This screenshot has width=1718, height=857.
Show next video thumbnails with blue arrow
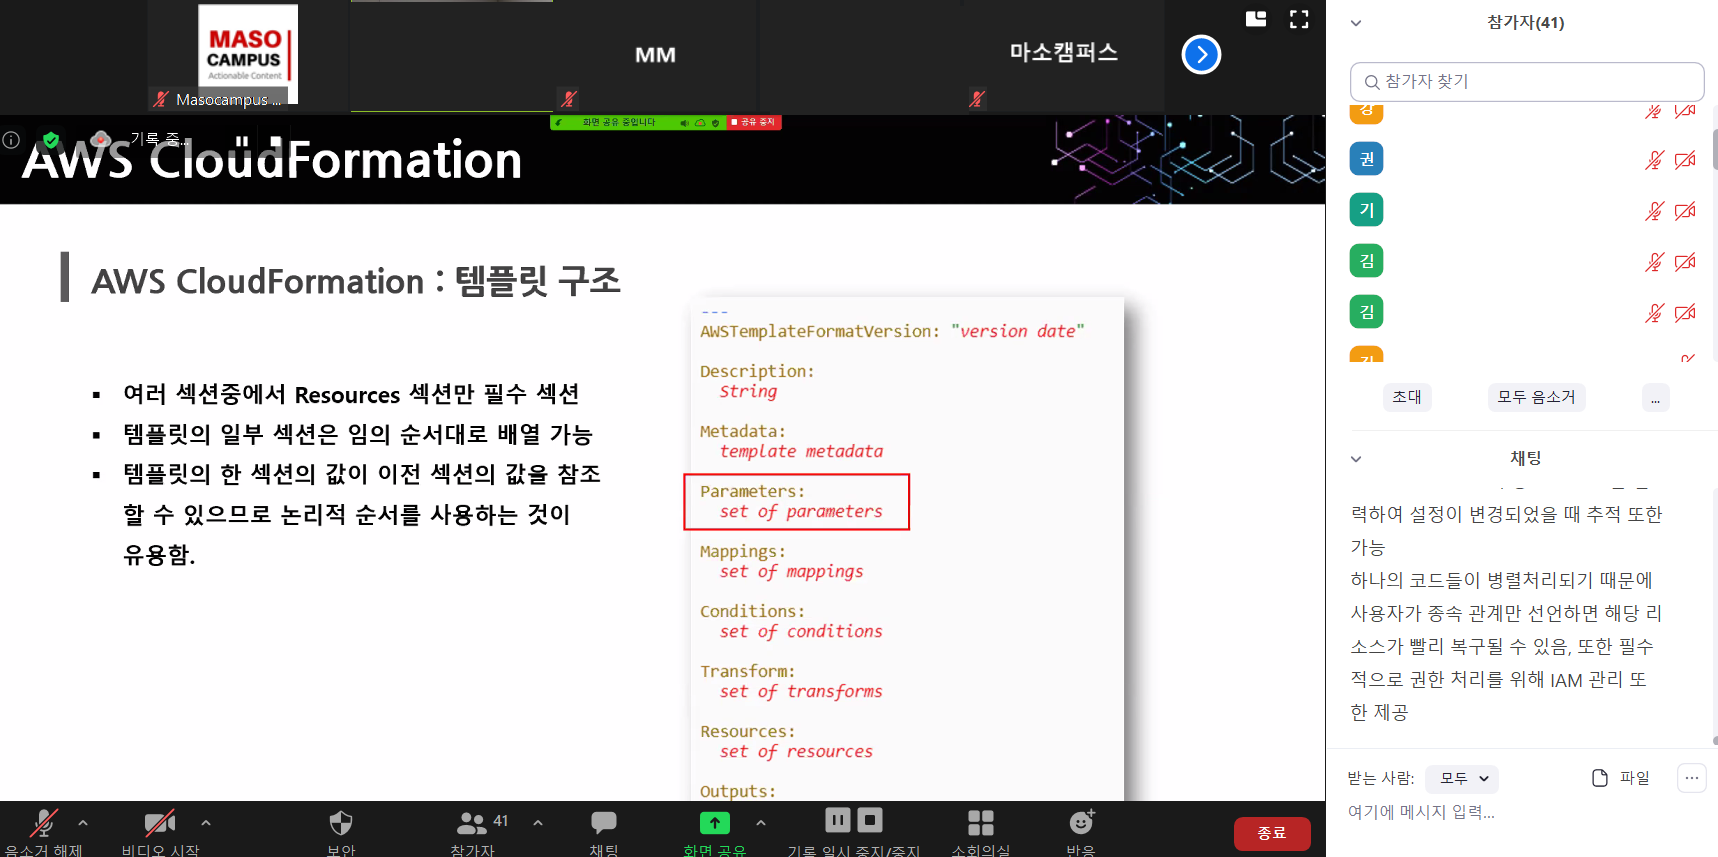click(x=1201, y=55)
